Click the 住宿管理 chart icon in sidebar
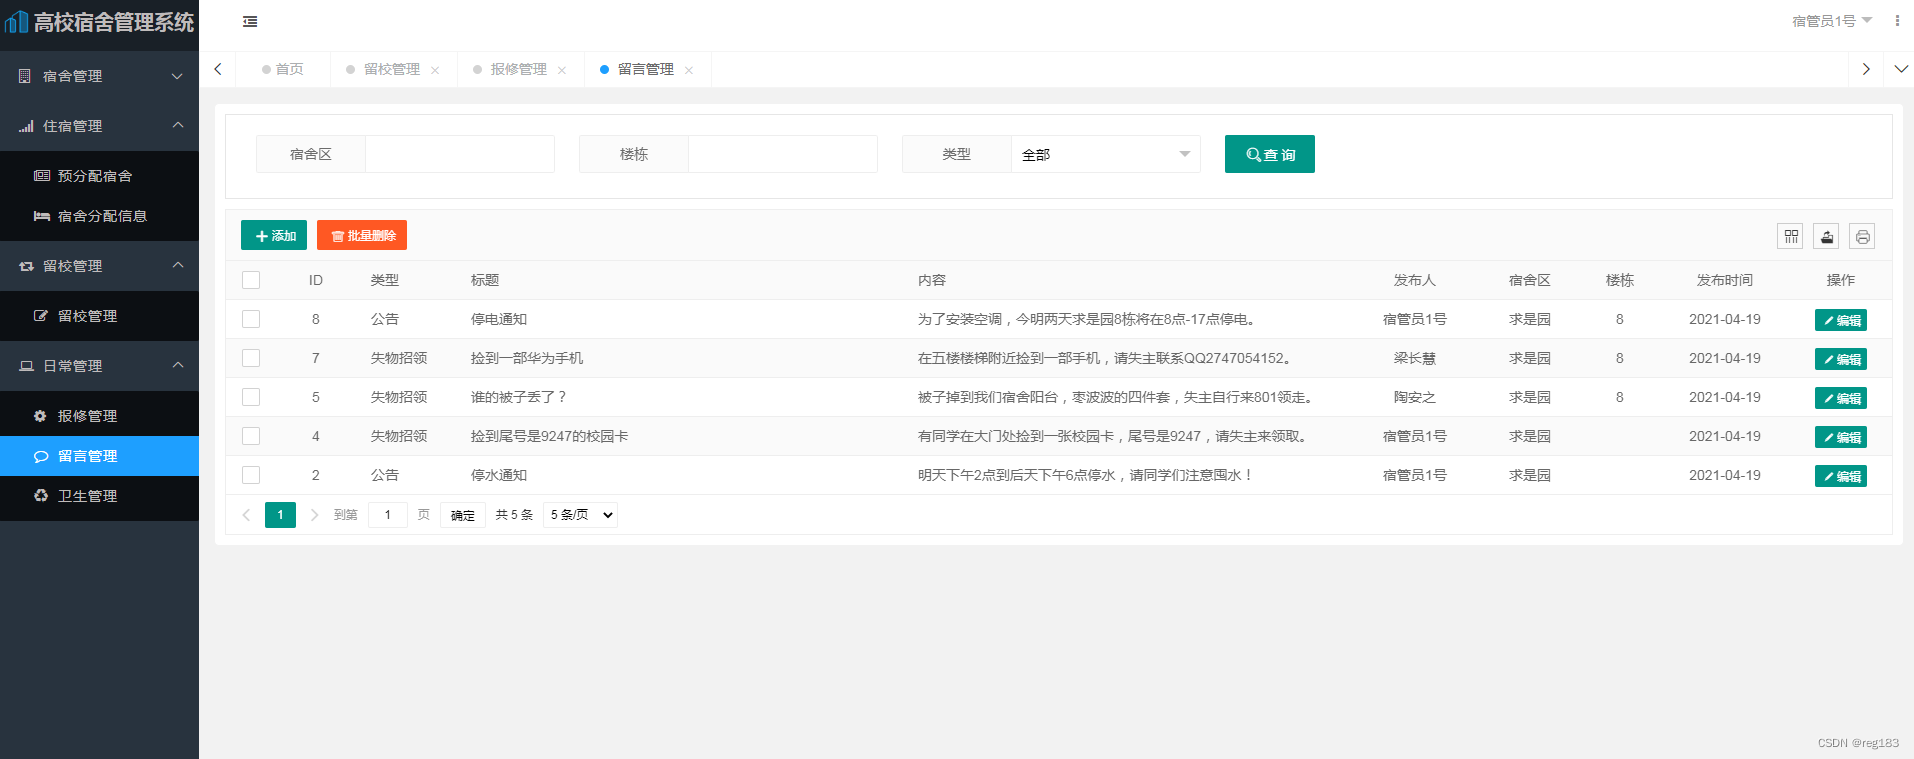This screenshot has width=1914, height=759. [26, 126]
